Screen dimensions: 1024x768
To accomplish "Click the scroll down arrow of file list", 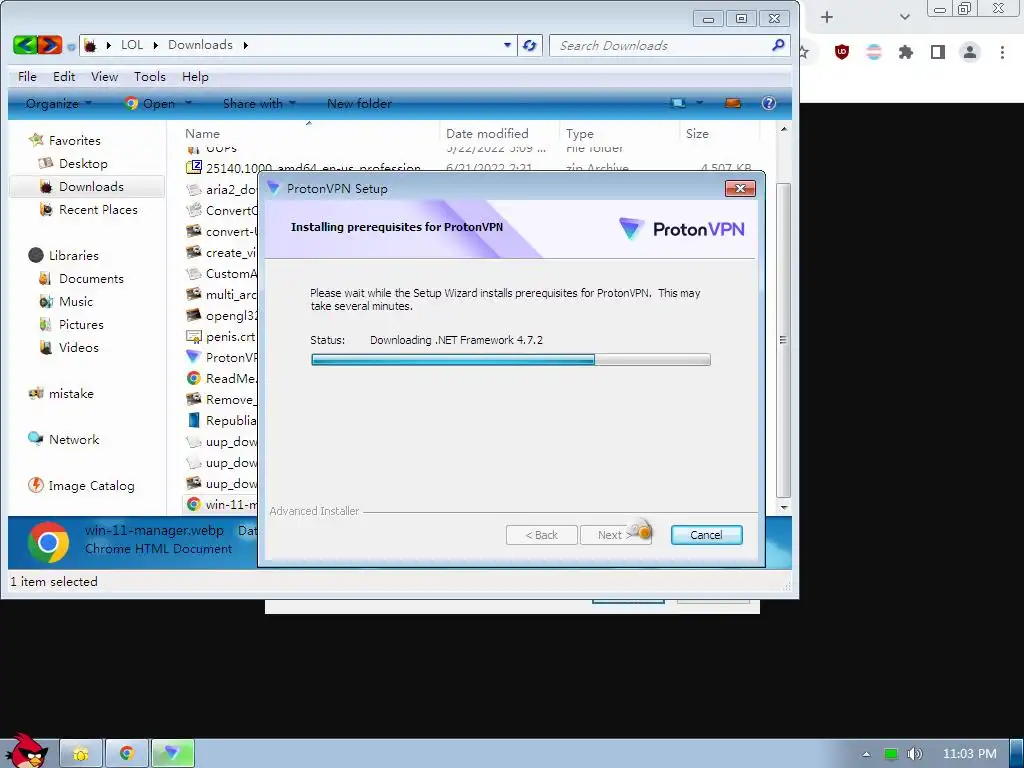I will (784, 507).
